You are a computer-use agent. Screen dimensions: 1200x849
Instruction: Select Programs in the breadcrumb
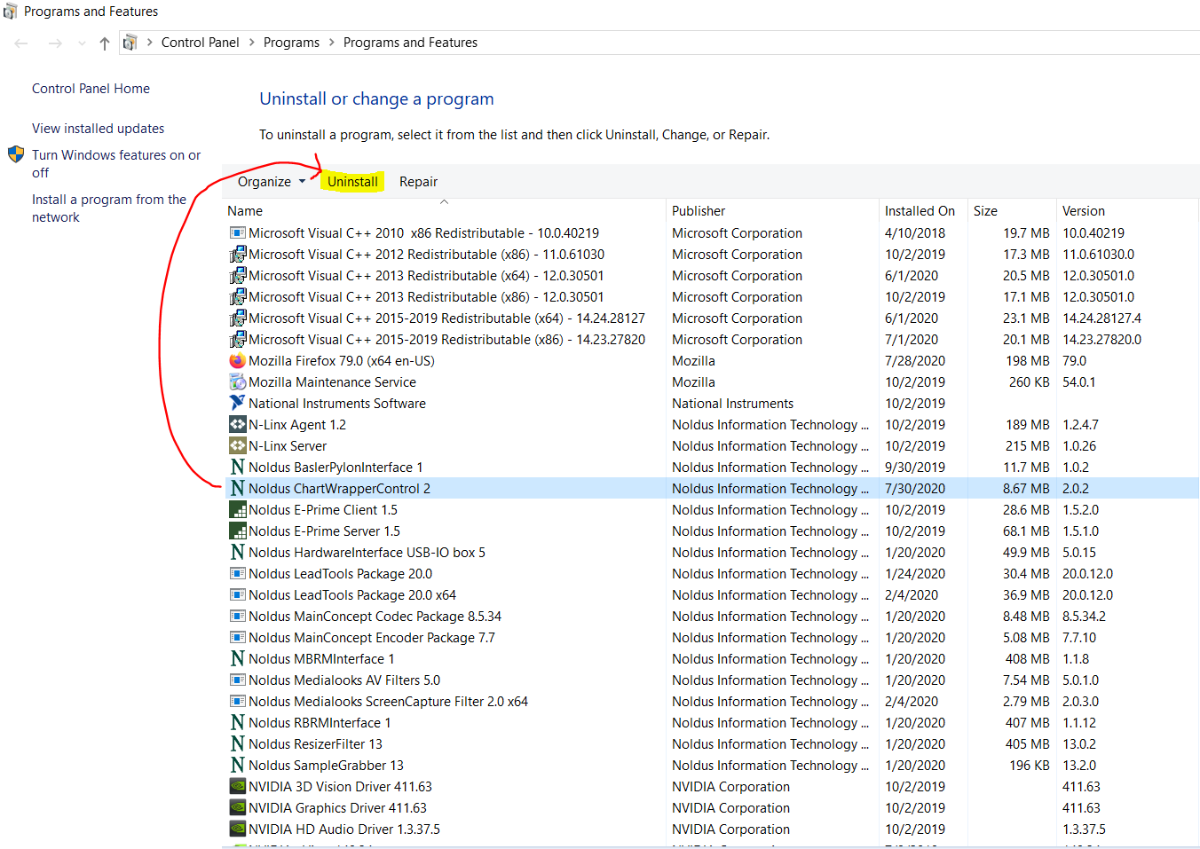(291, 43)
